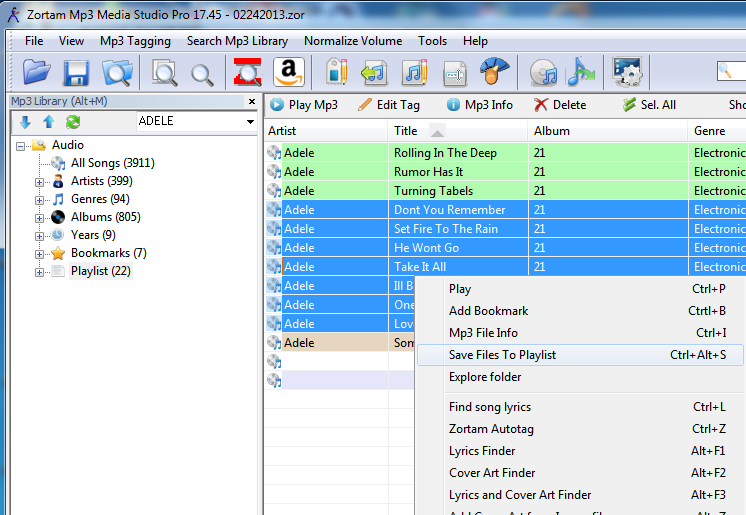Select Find song lyrics in context menu
This screenshot has width=746, height=515.
click(490, 407)
